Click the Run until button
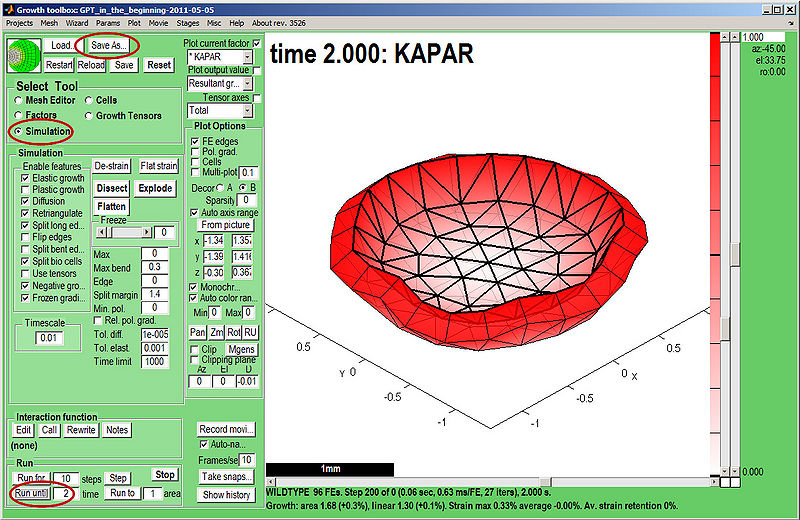This screenshot has height=520, width=800. click(30, 493)
